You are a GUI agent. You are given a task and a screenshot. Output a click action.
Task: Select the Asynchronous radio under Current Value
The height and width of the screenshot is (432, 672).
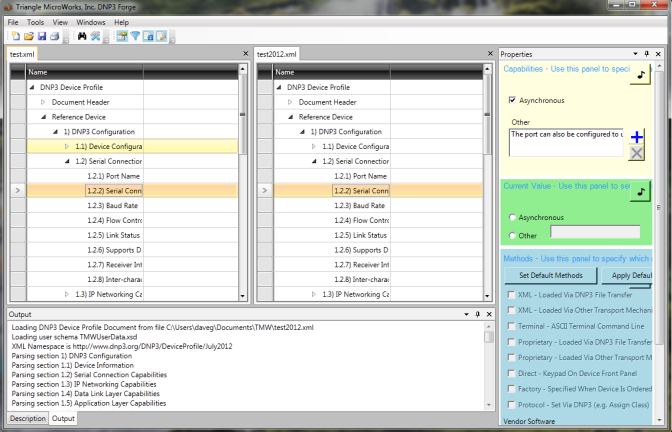click(x=513, y=217)
